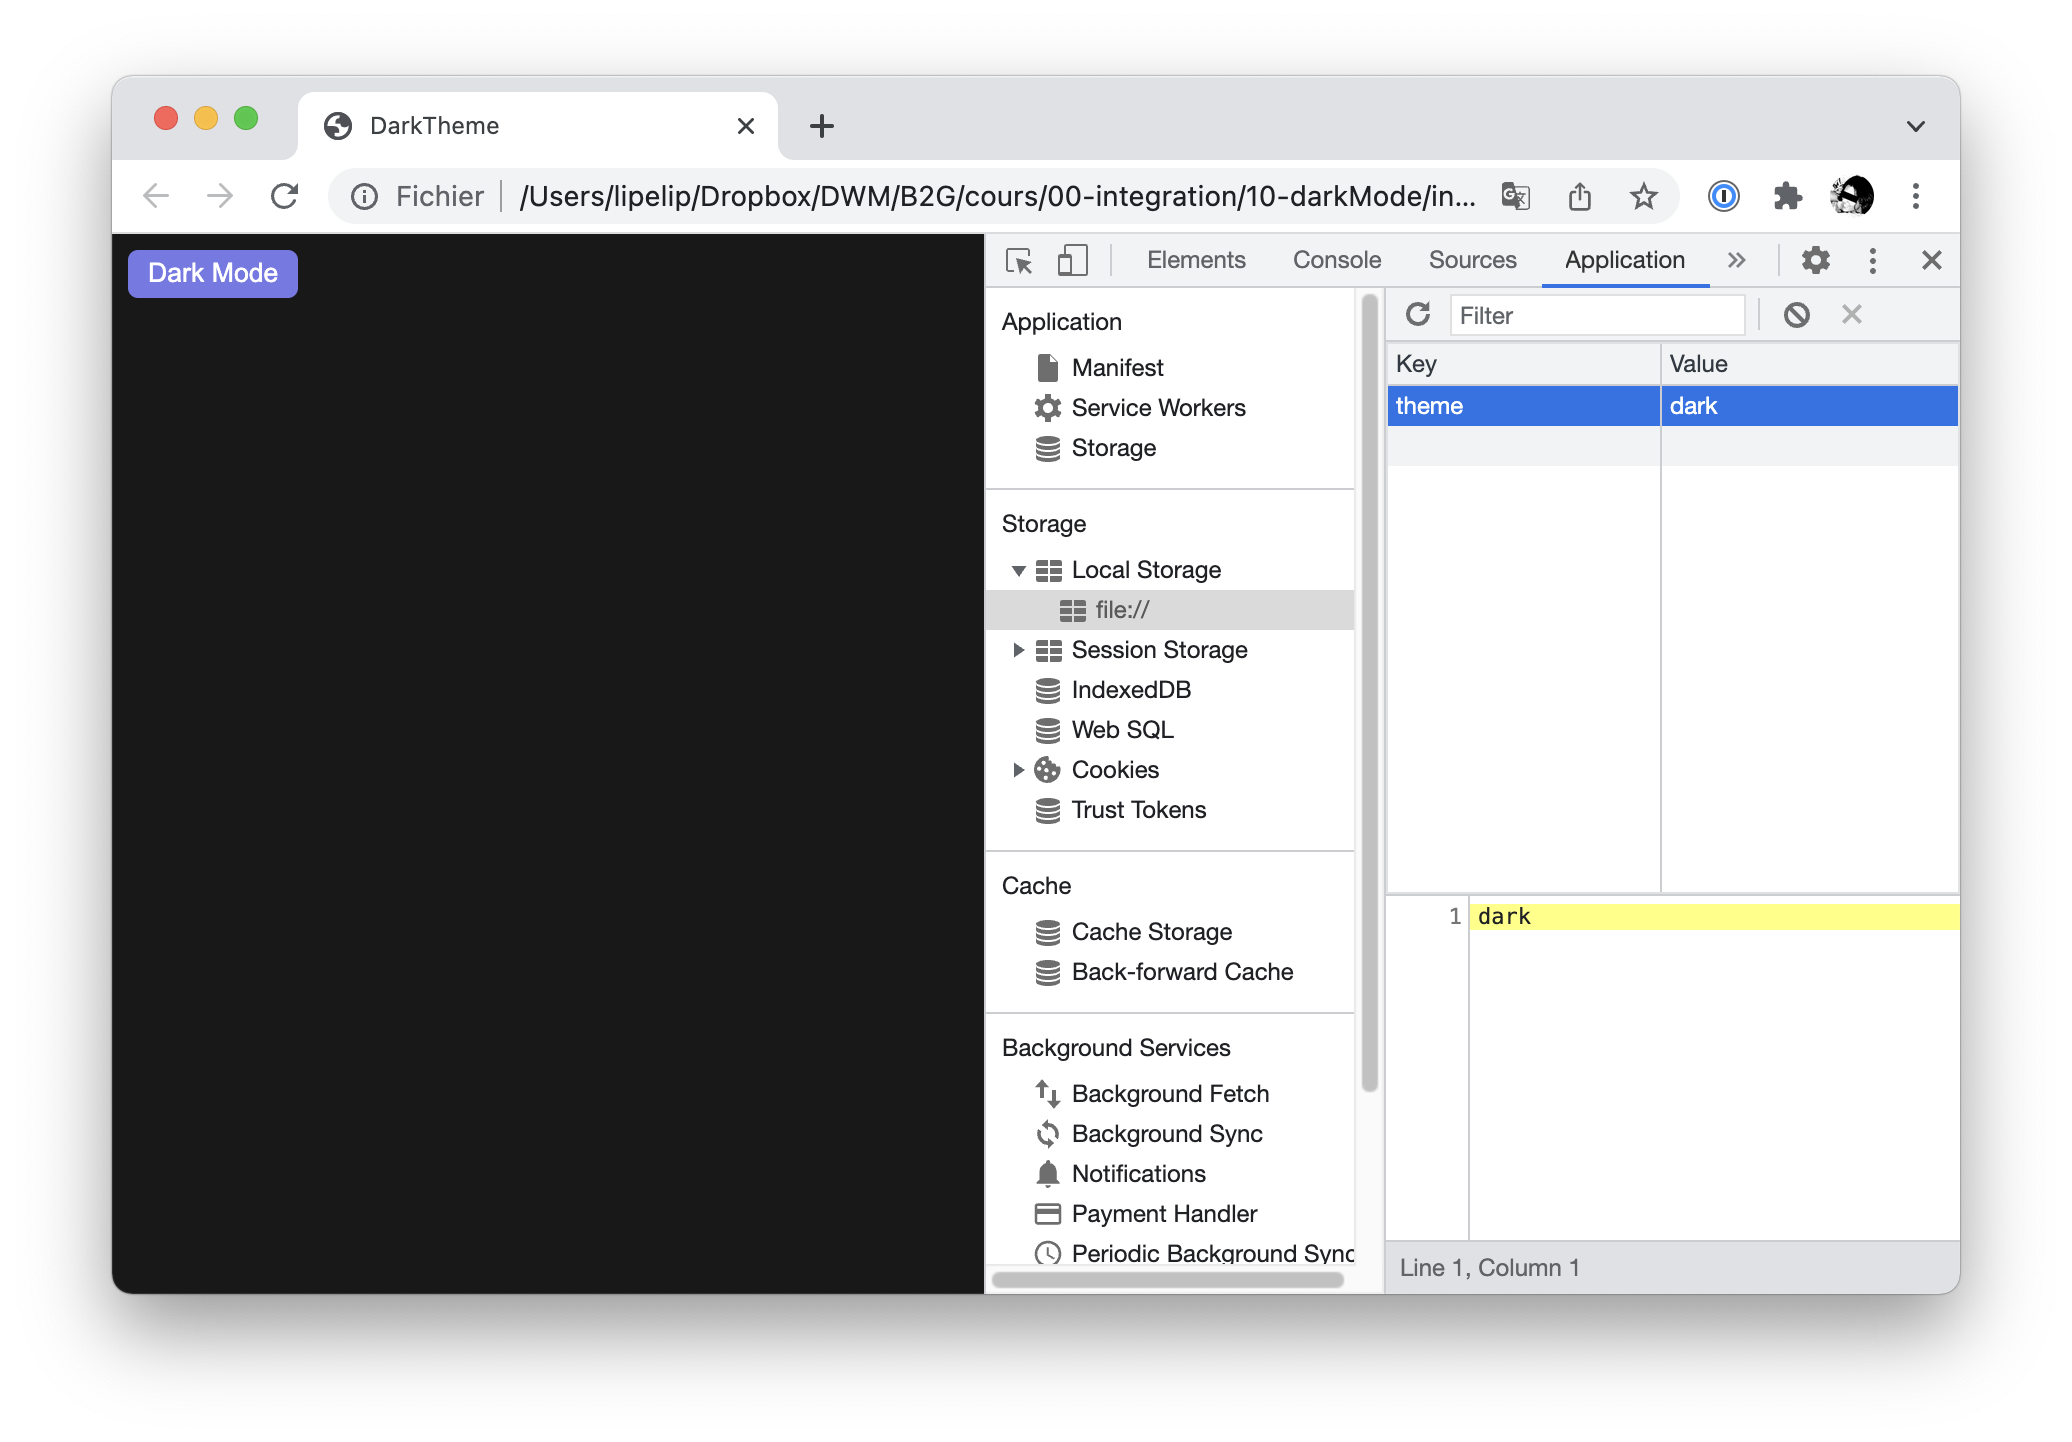Click the dark preview line

pyautogui.click(x=1713, y=917)
